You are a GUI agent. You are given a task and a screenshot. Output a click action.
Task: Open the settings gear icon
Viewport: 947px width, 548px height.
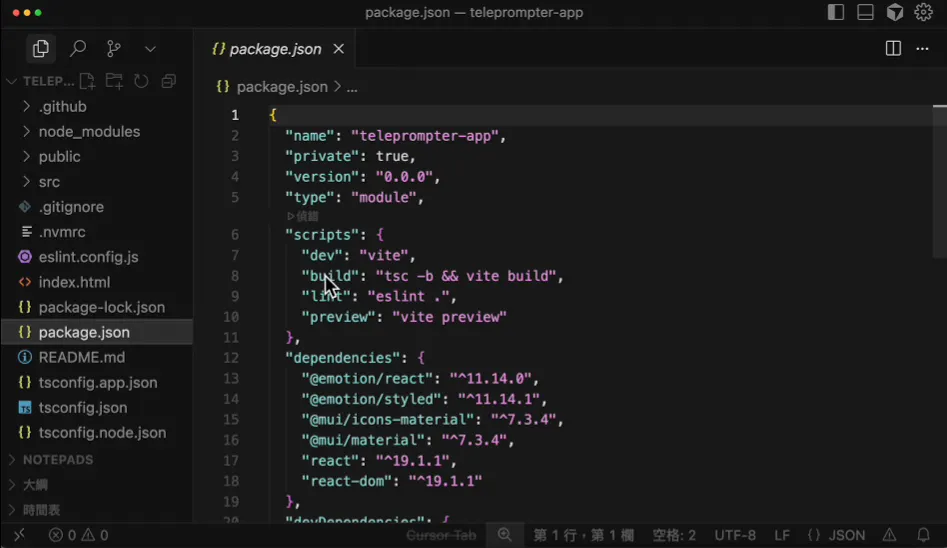point(923,12)
